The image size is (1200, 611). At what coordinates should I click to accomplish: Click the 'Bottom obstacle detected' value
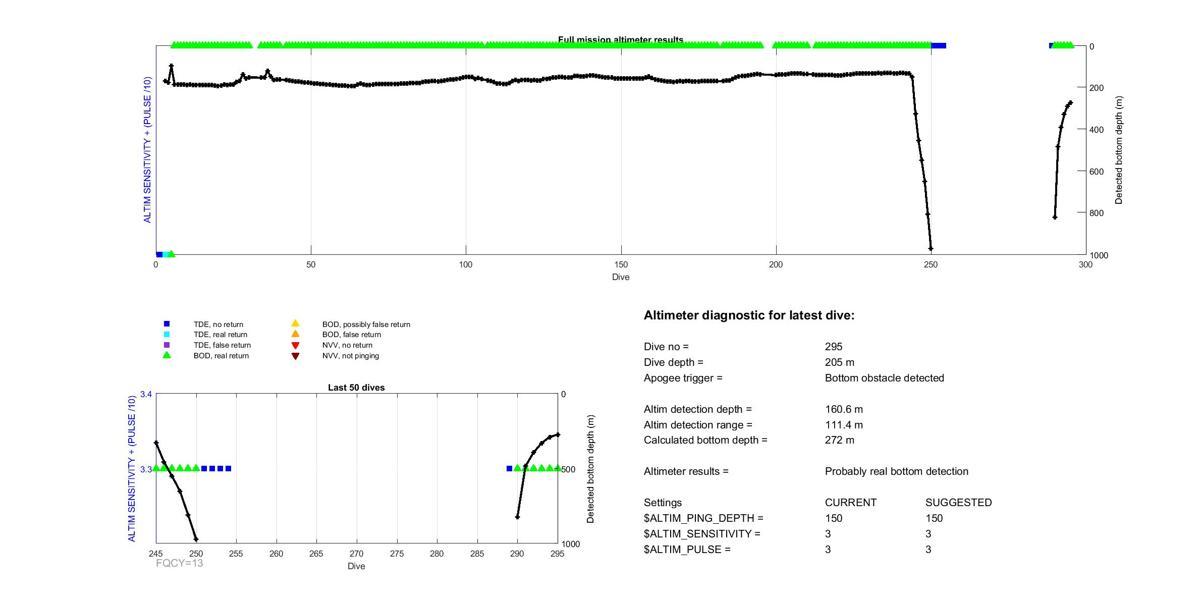pos(884,378)
